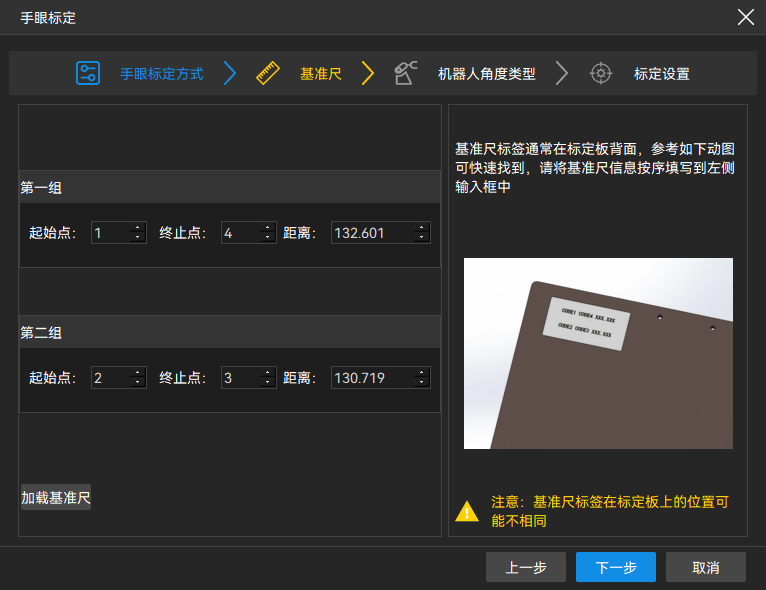This screenshot has height=590, width=766.
Task: Select the 机器人角度类型 step label
Action: (x=486, y=74)
